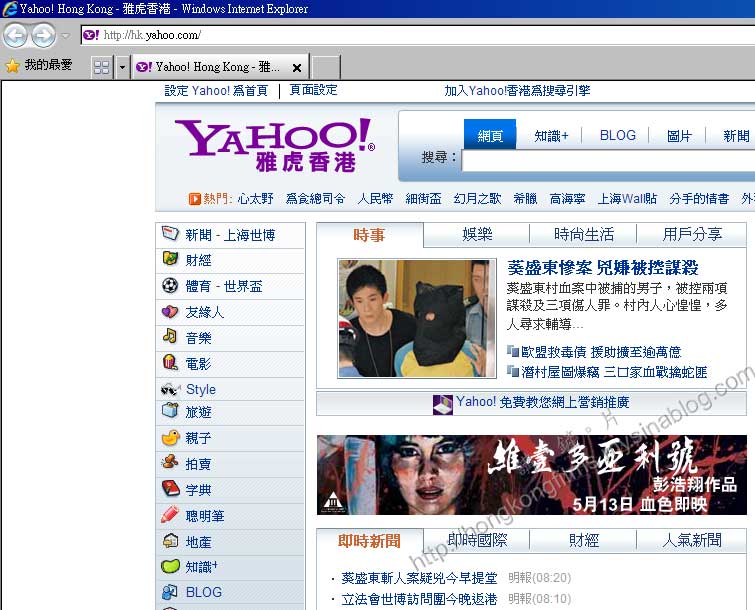Click the Sports soccer ball icon
Image resolution: width=755 pixels, height=610 pixels.
coord(170,285)
